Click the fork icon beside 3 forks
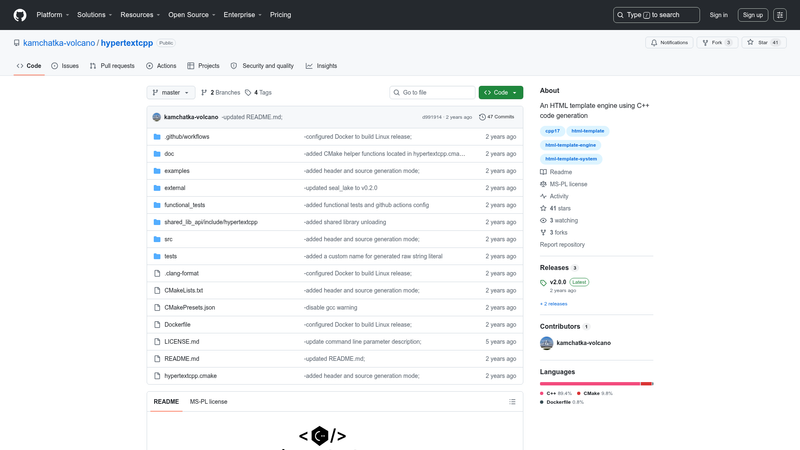 point(543,233)
